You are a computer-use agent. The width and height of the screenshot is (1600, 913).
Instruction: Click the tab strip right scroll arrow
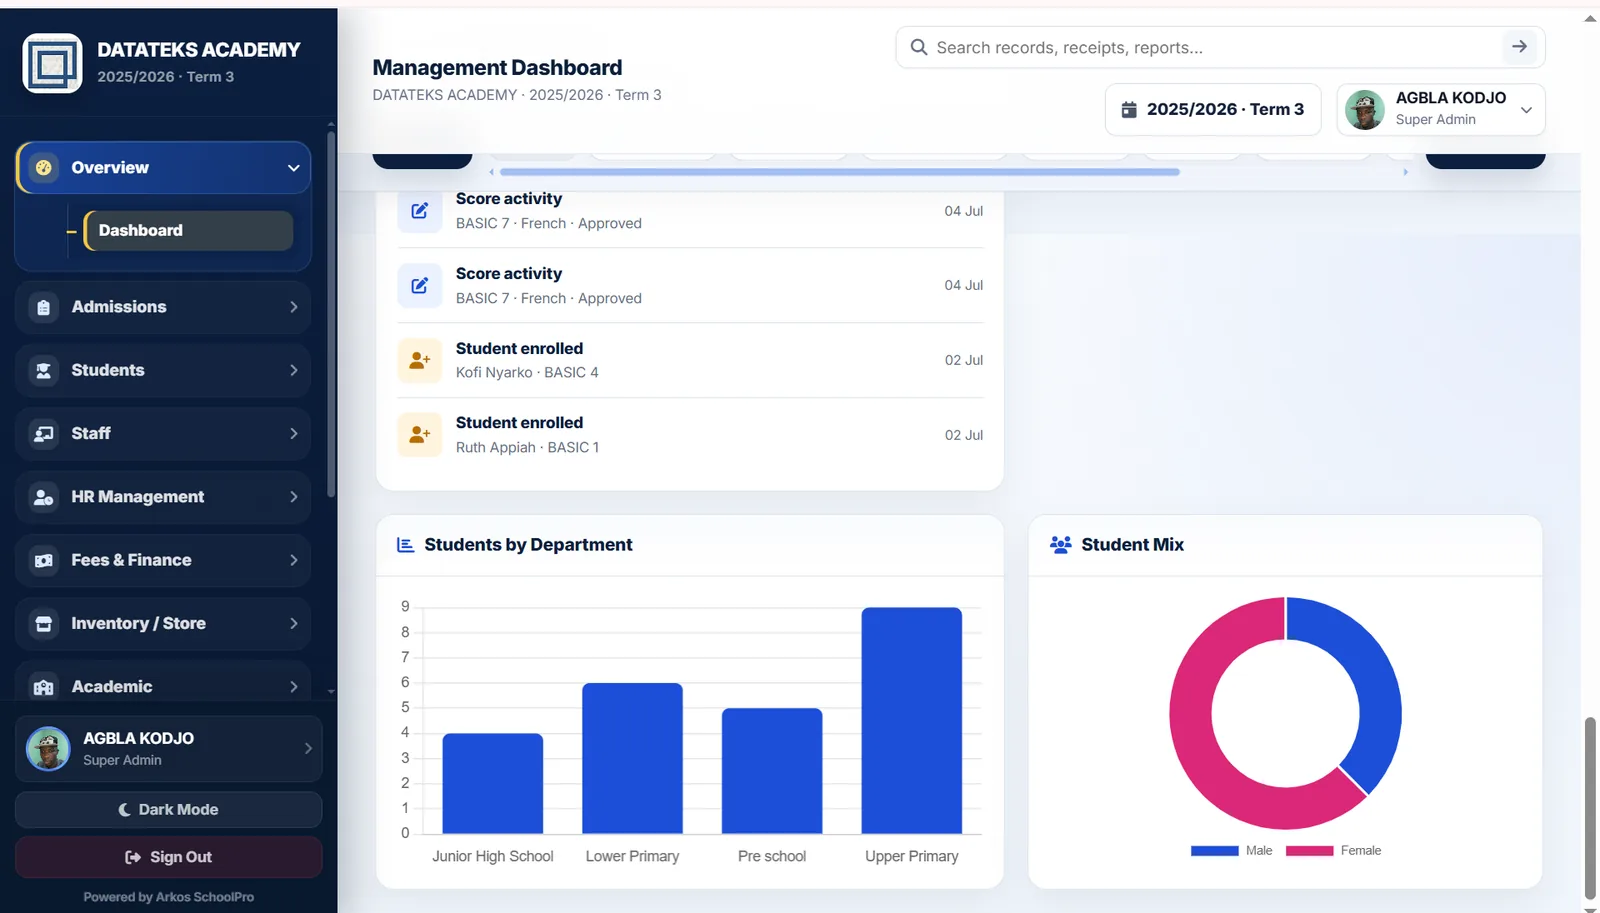pyautogui.click(x=1405, y=172)
